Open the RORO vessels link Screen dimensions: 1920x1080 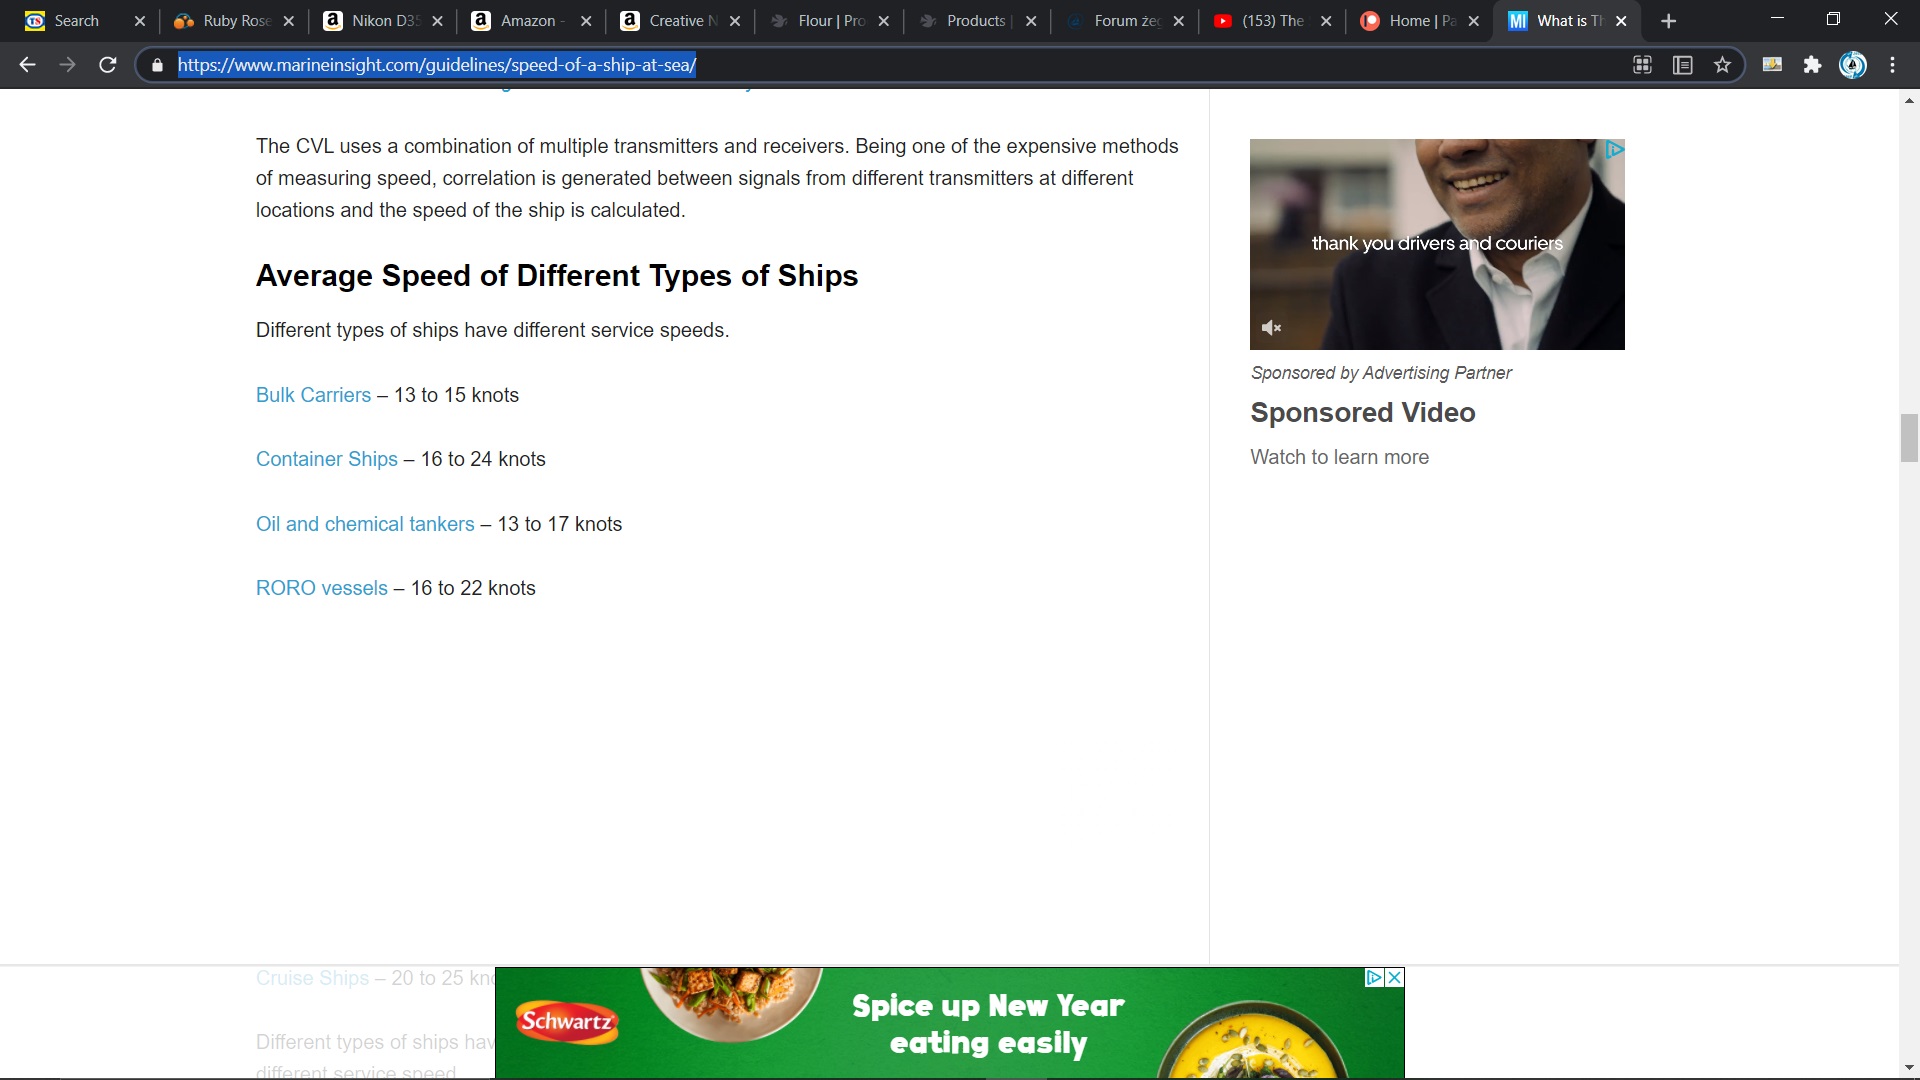tap(321, 588)
